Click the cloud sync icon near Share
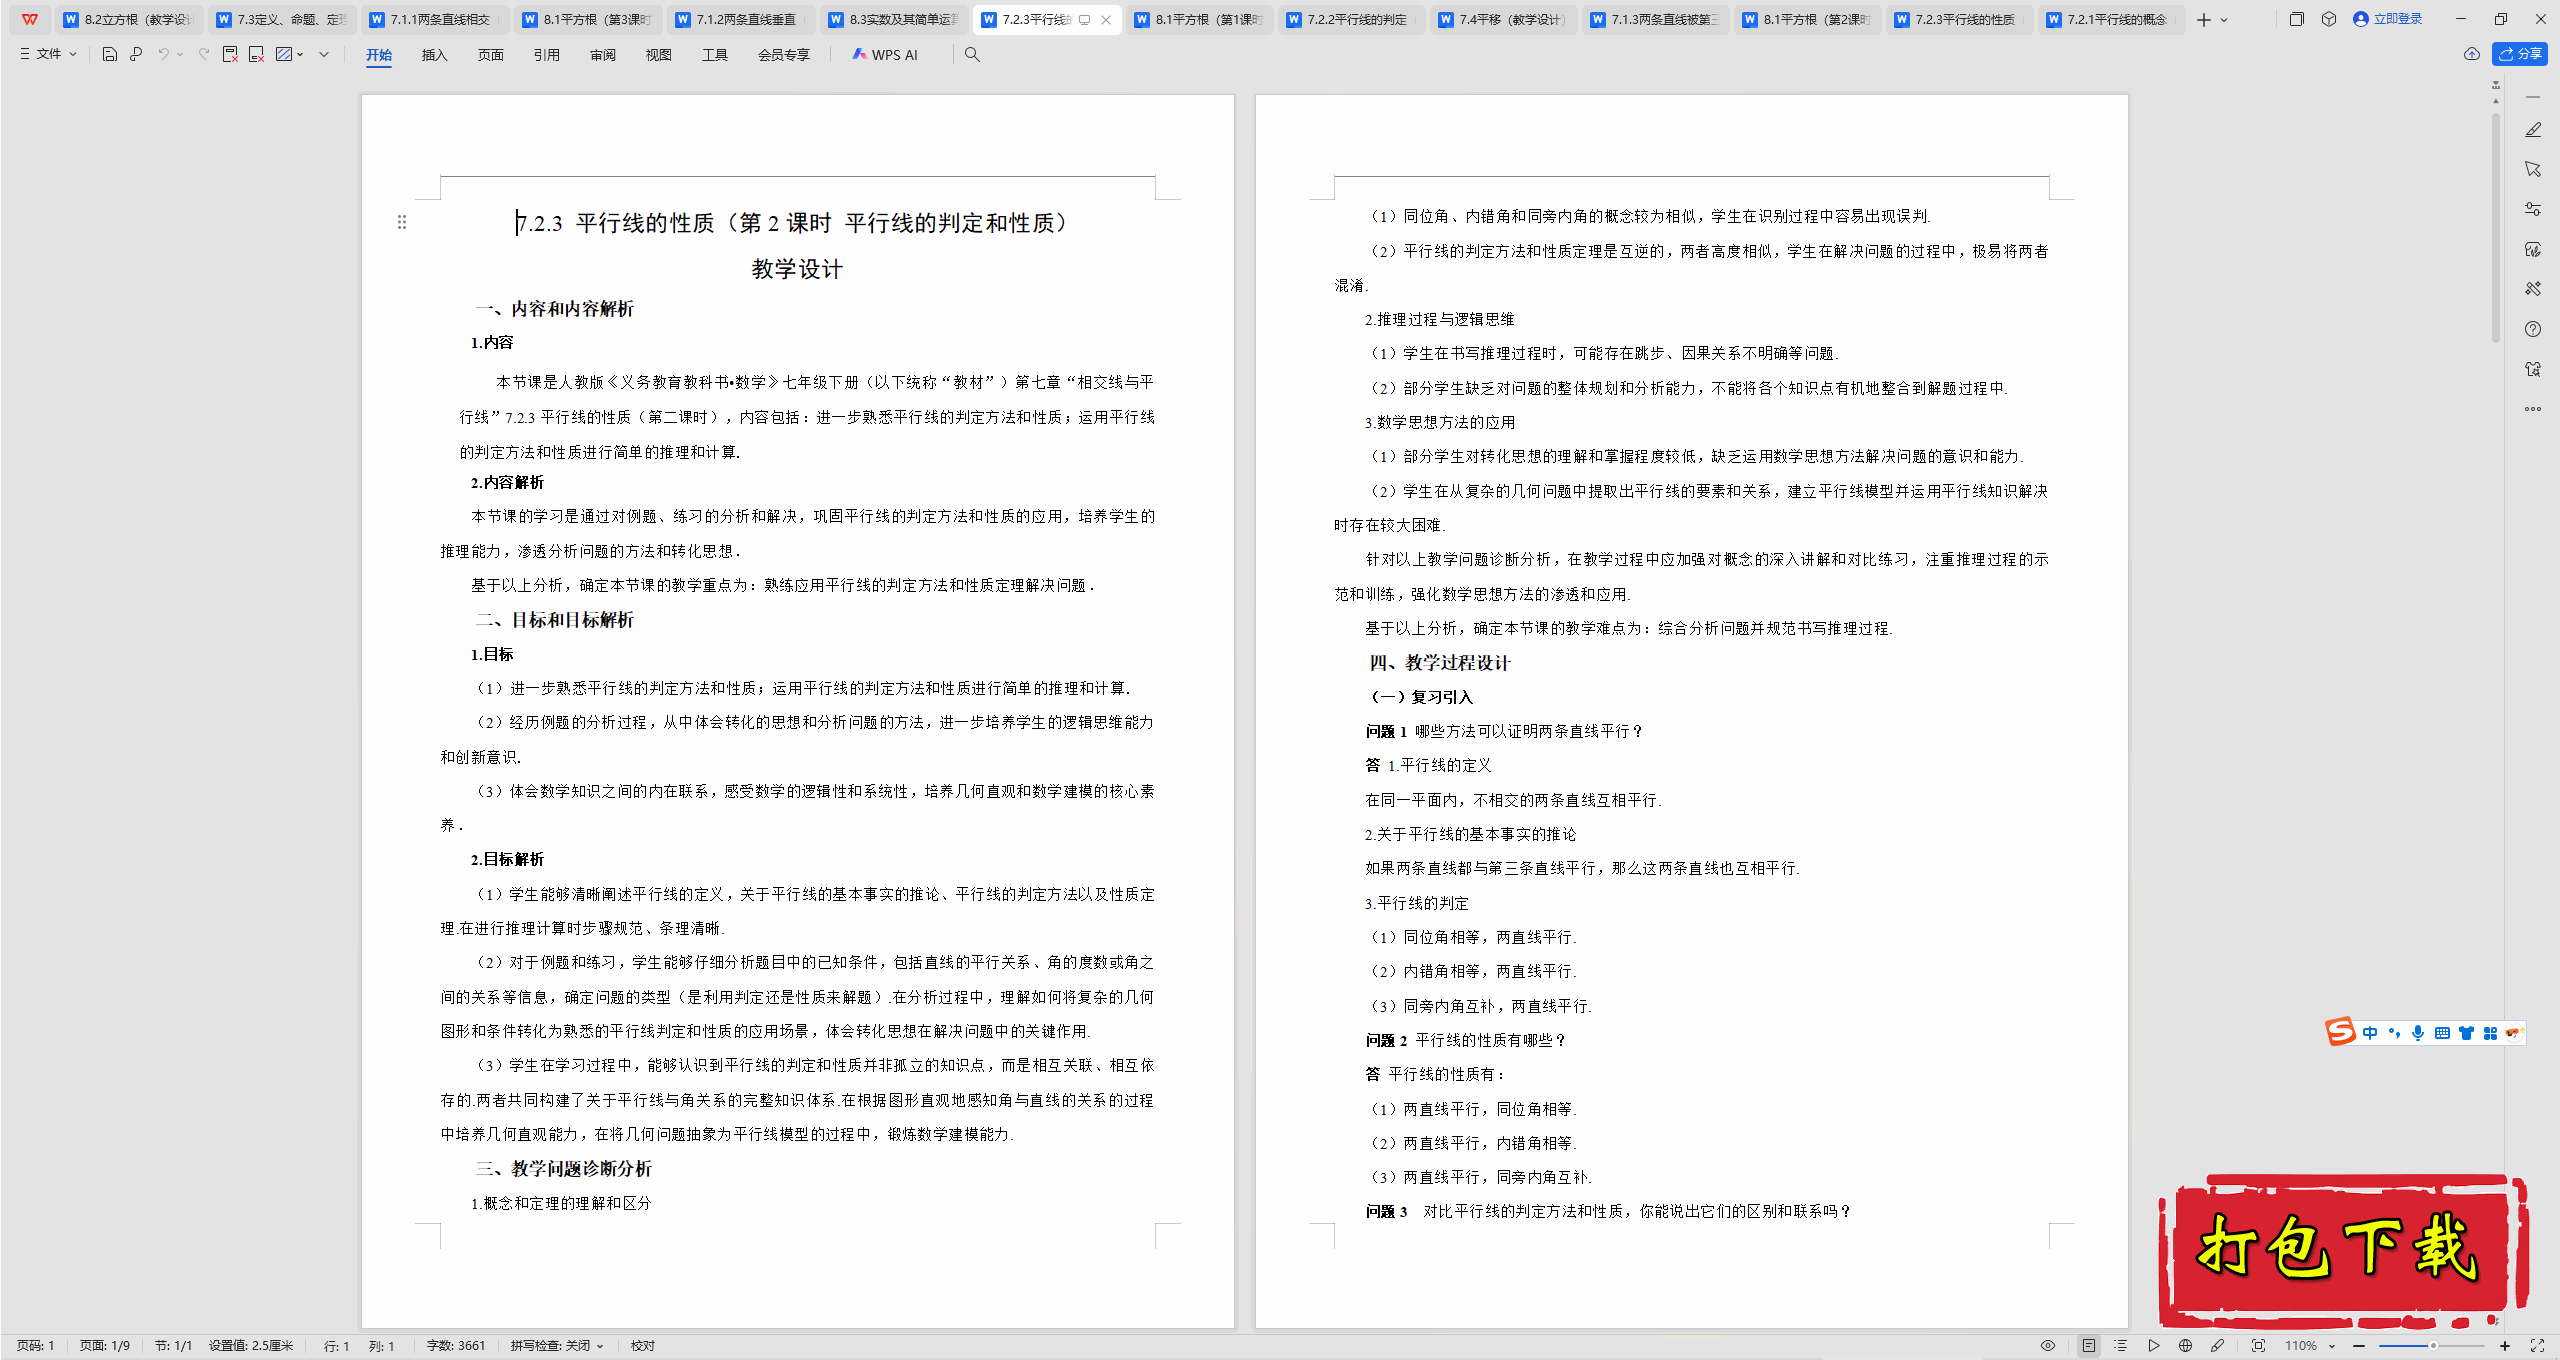 coord(2472,54)
